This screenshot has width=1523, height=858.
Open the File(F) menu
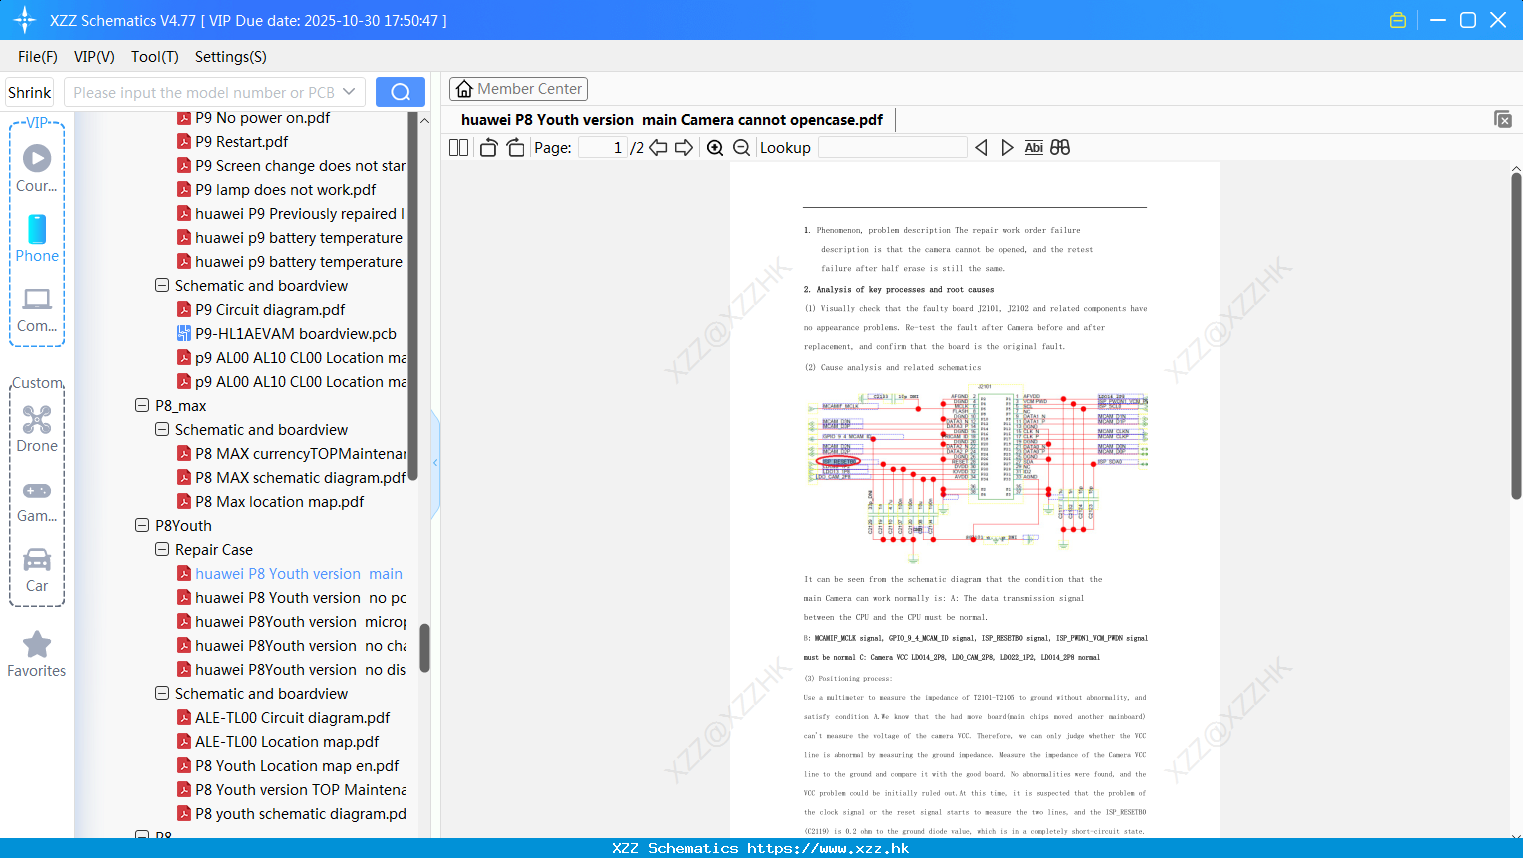point(38,57)
